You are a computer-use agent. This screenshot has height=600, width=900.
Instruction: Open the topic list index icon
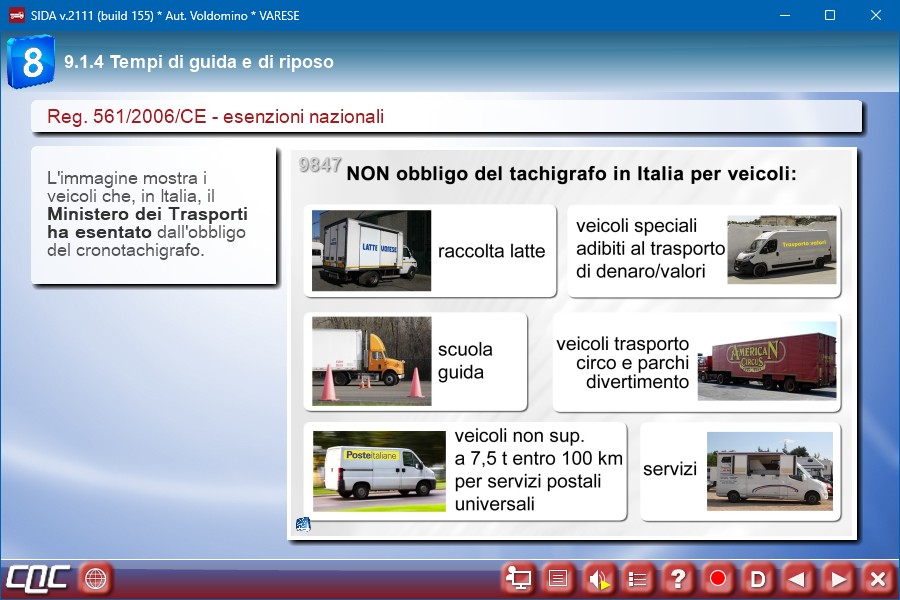638,578
